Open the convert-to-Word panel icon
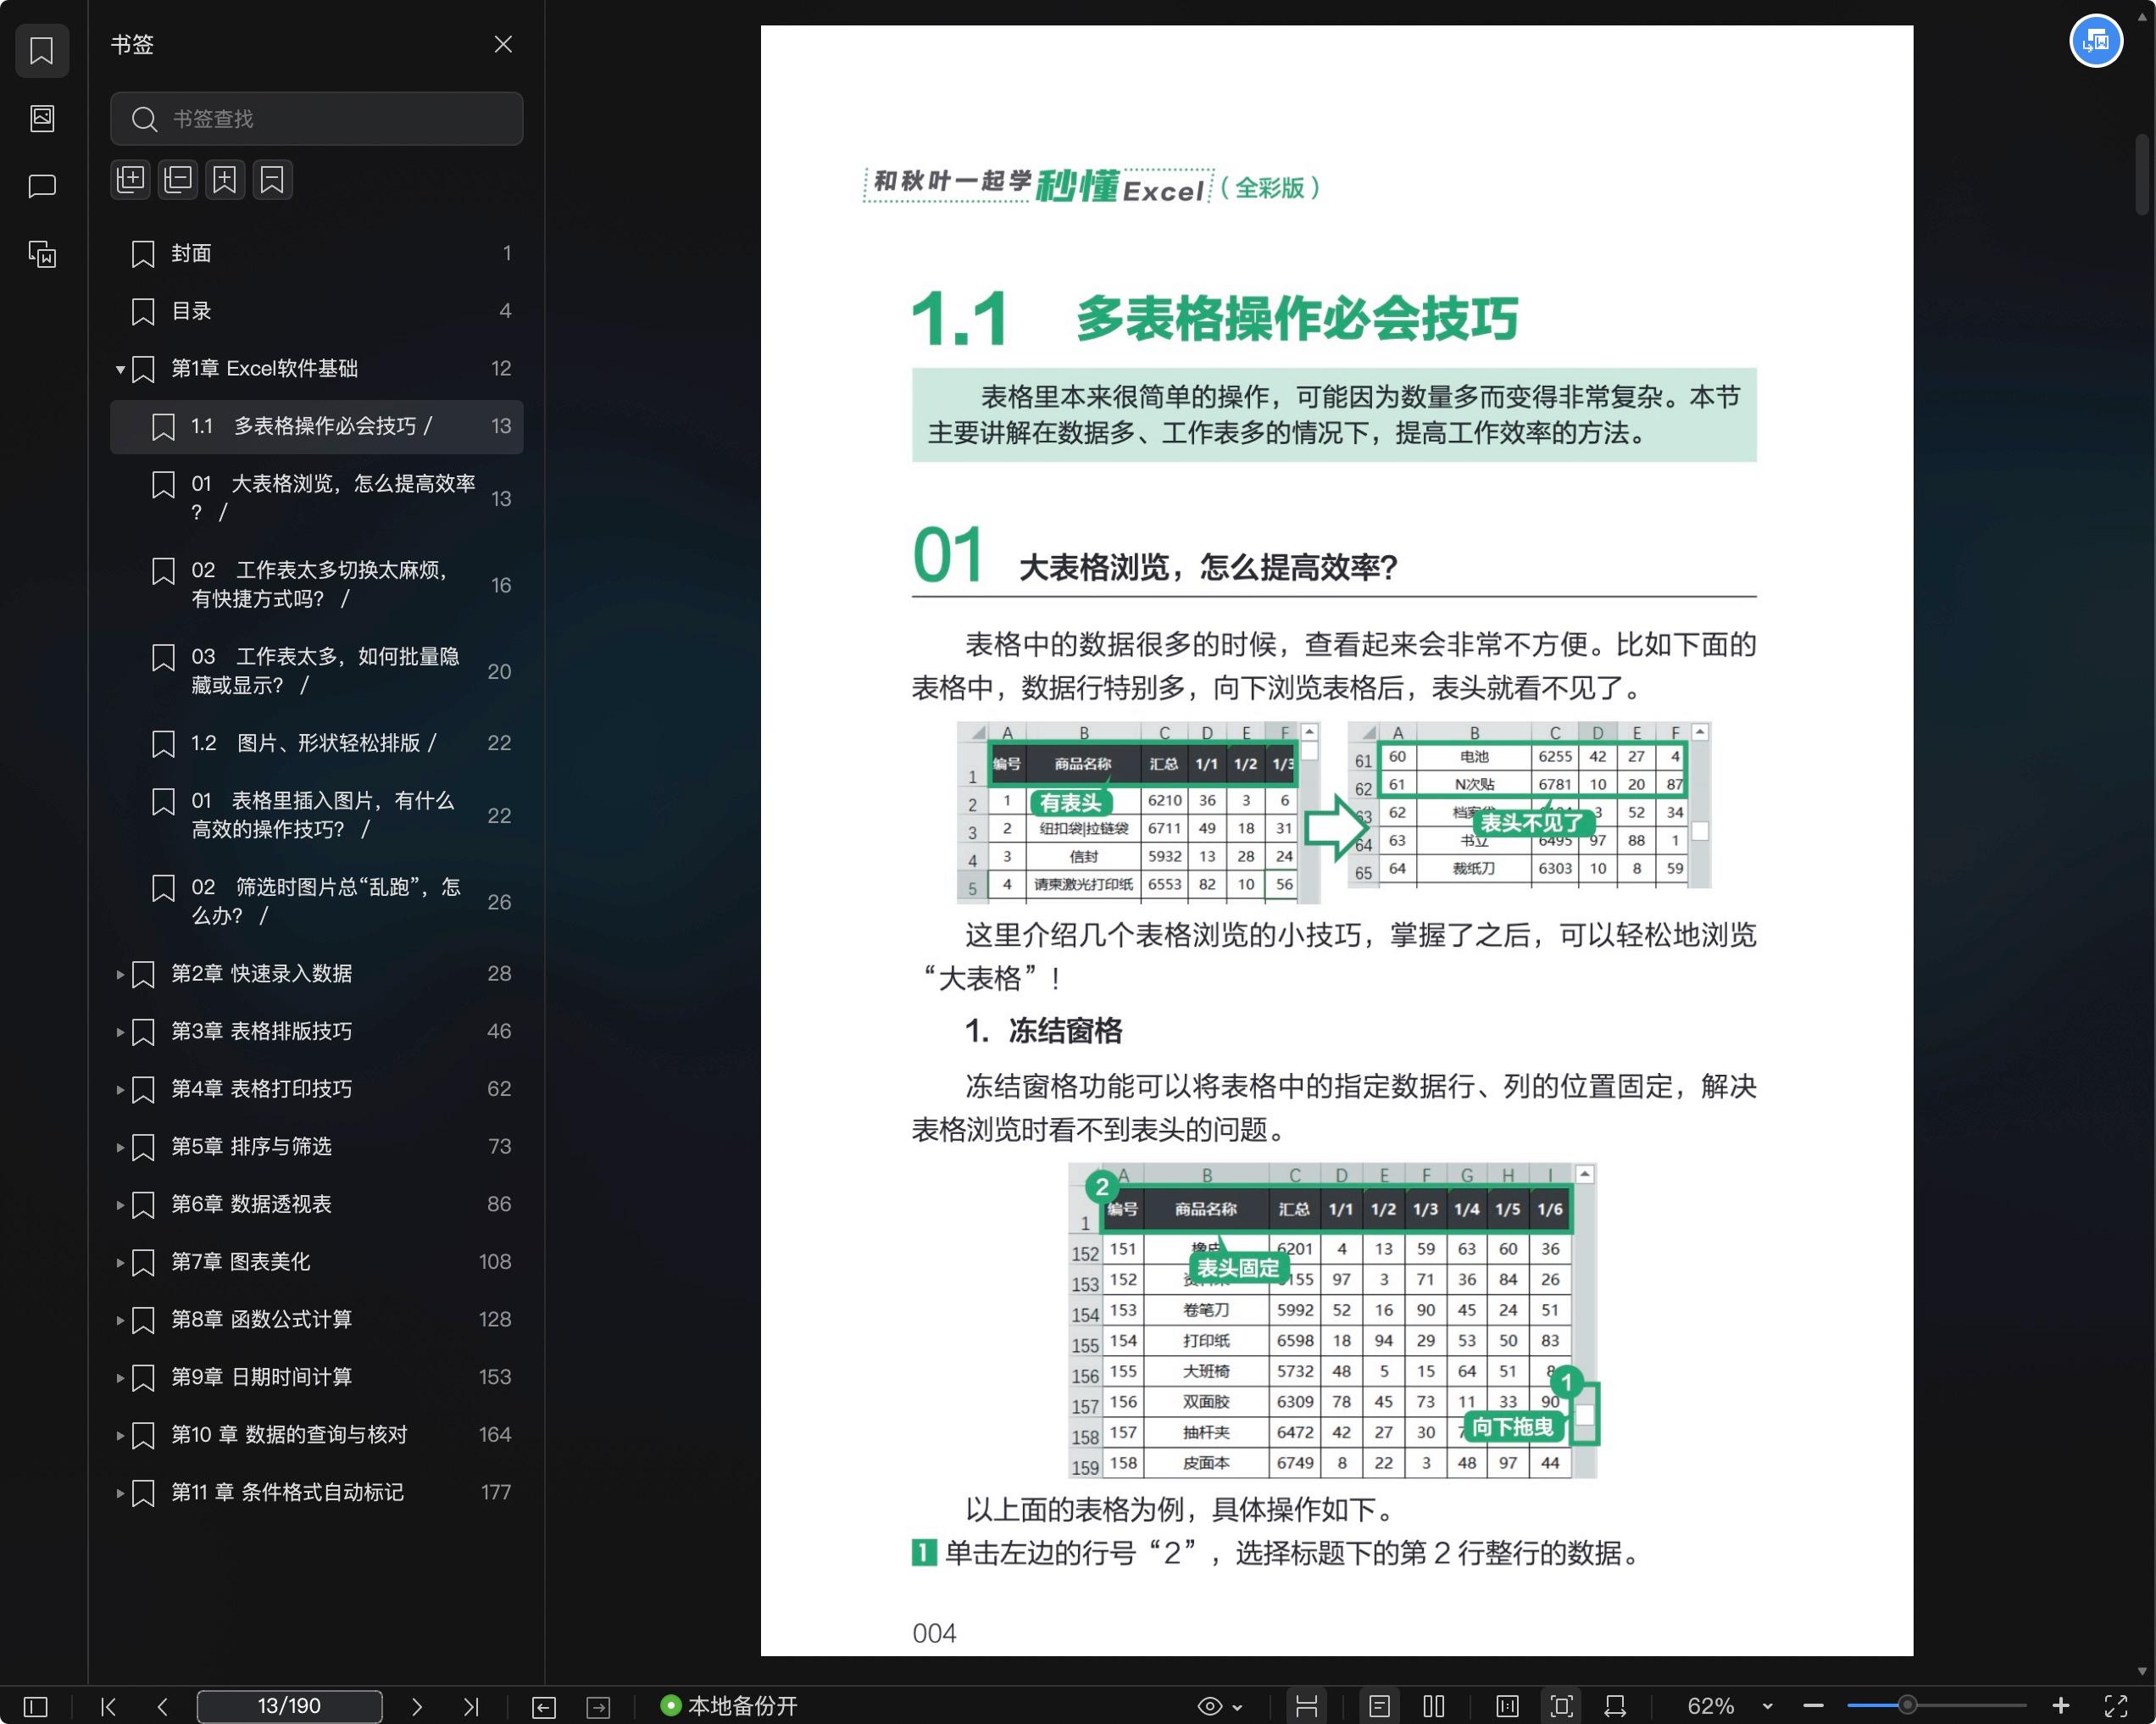The height and width of the screenshot is (1724, 2156). tap(42, 254)
